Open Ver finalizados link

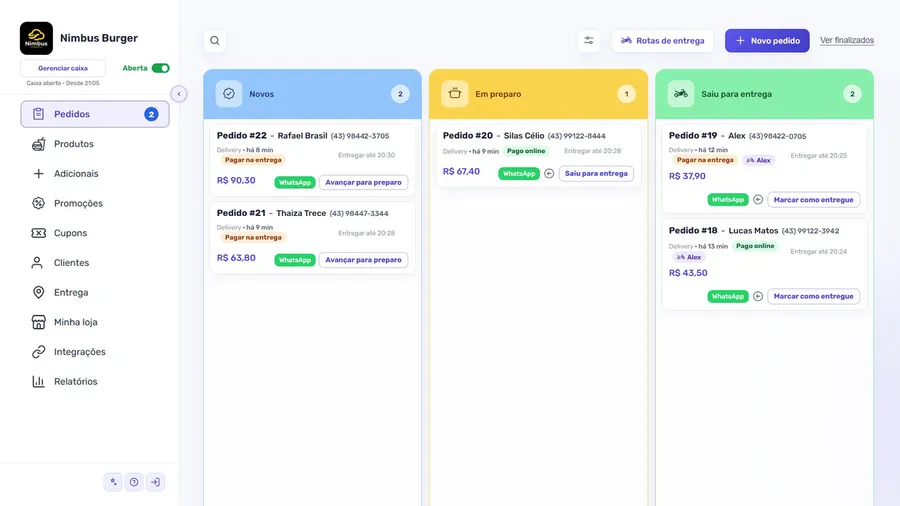coord(847,40)
